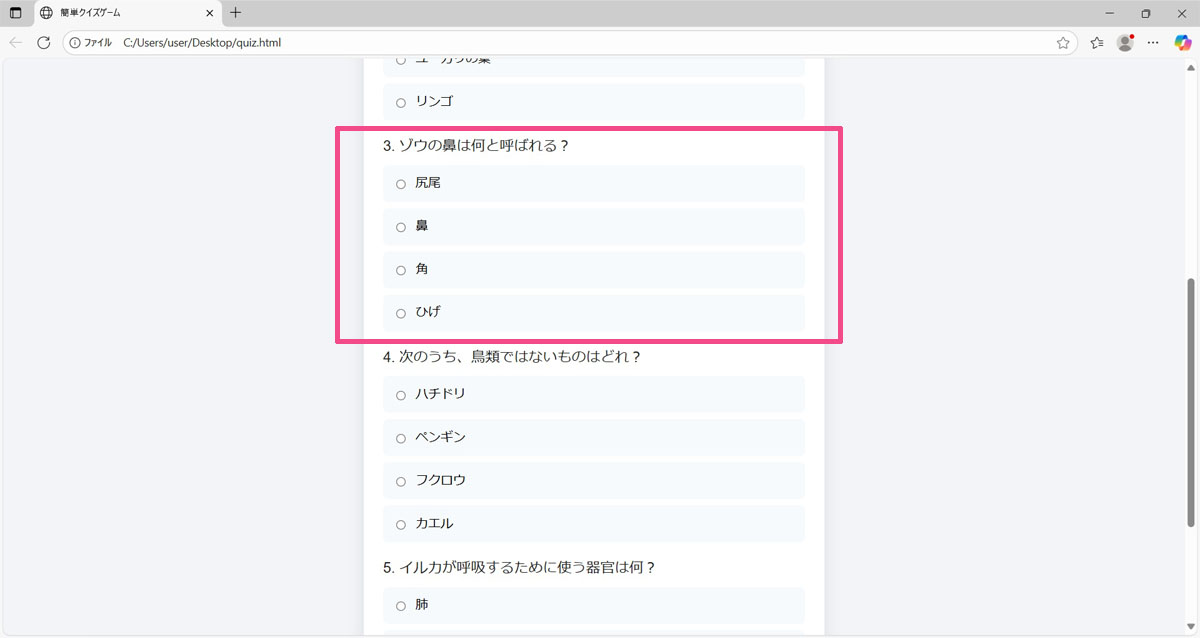The height and width of the screenshot is (638, 1200).
Task: Select the 尻尾 radio option
Action: [401, 184]
